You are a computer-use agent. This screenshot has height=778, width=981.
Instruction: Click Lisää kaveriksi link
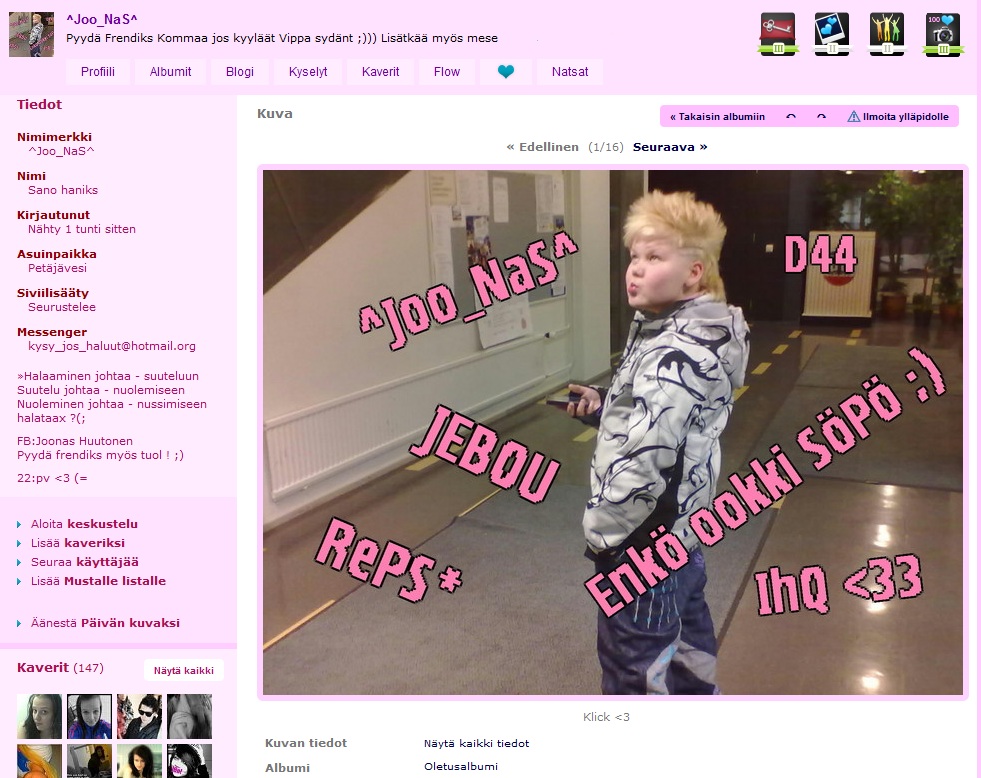point(78,543)
